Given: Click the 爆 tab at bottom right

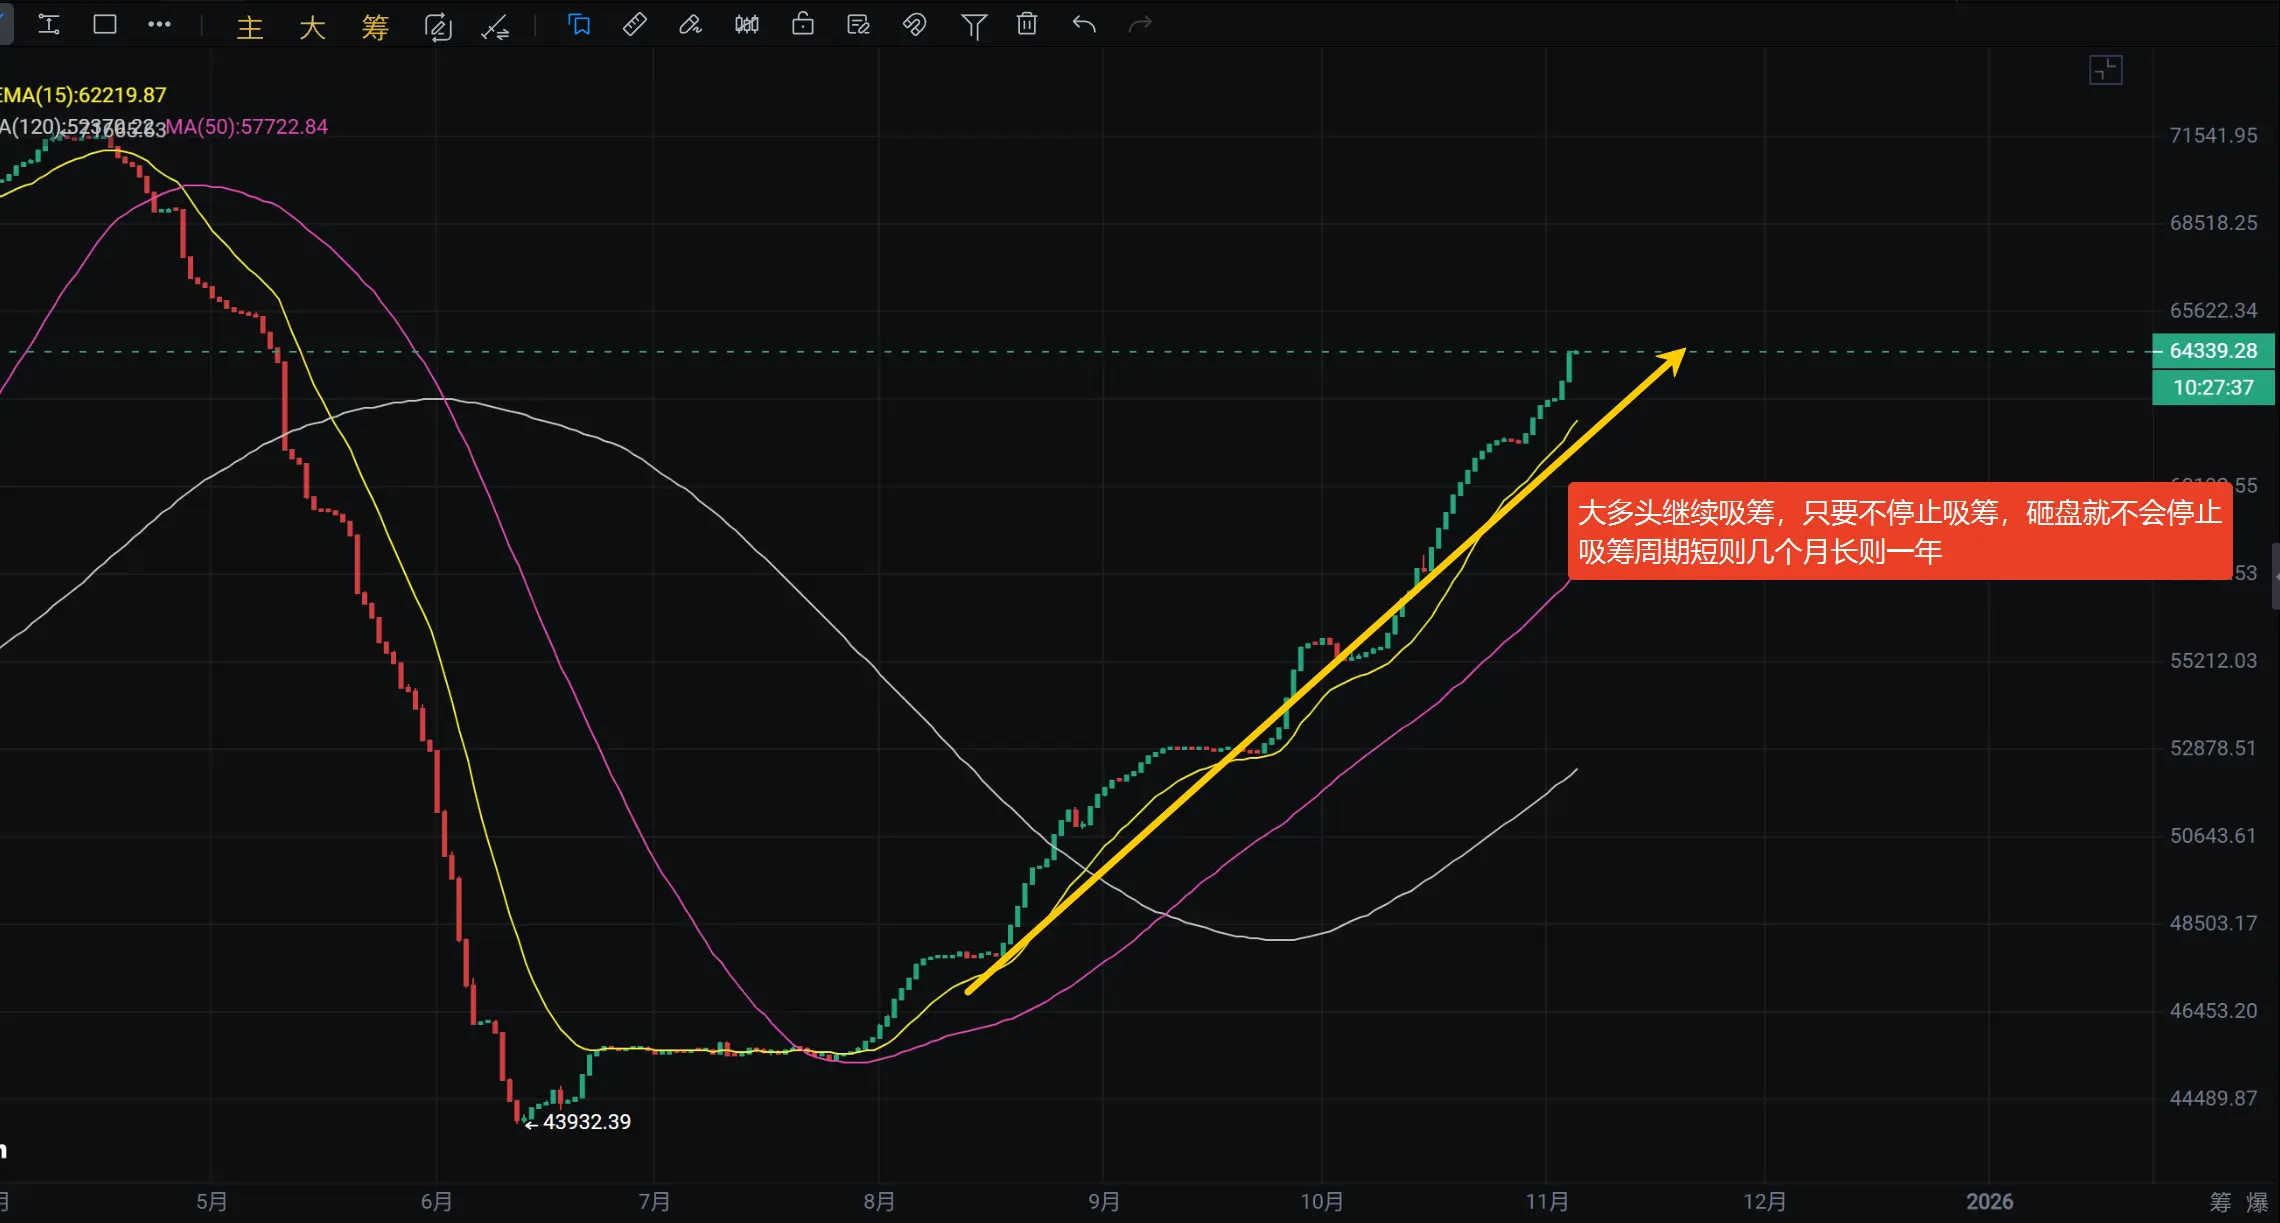Looking at the screenshot, I should tap(2257, 1202).
